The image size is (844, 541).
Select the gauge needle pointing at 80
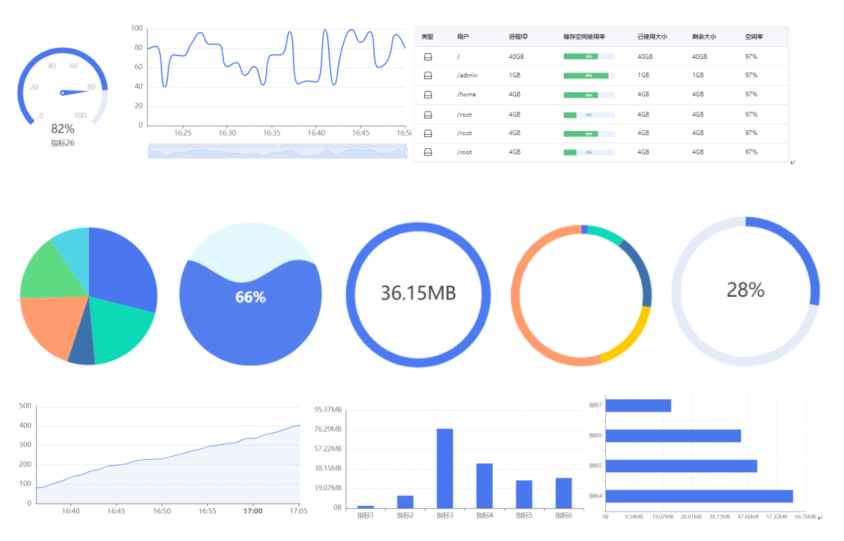tap(75, 93)
